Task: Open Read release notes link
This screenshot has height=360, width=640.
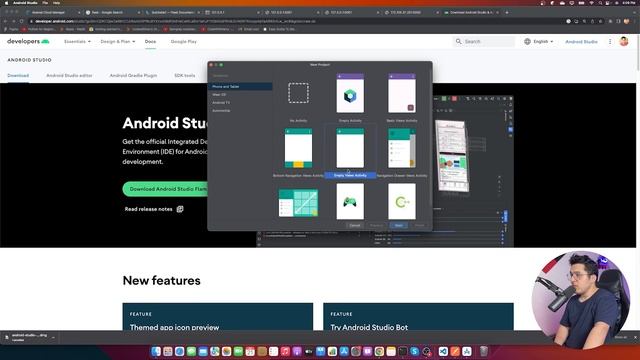Action: point(149,209)
